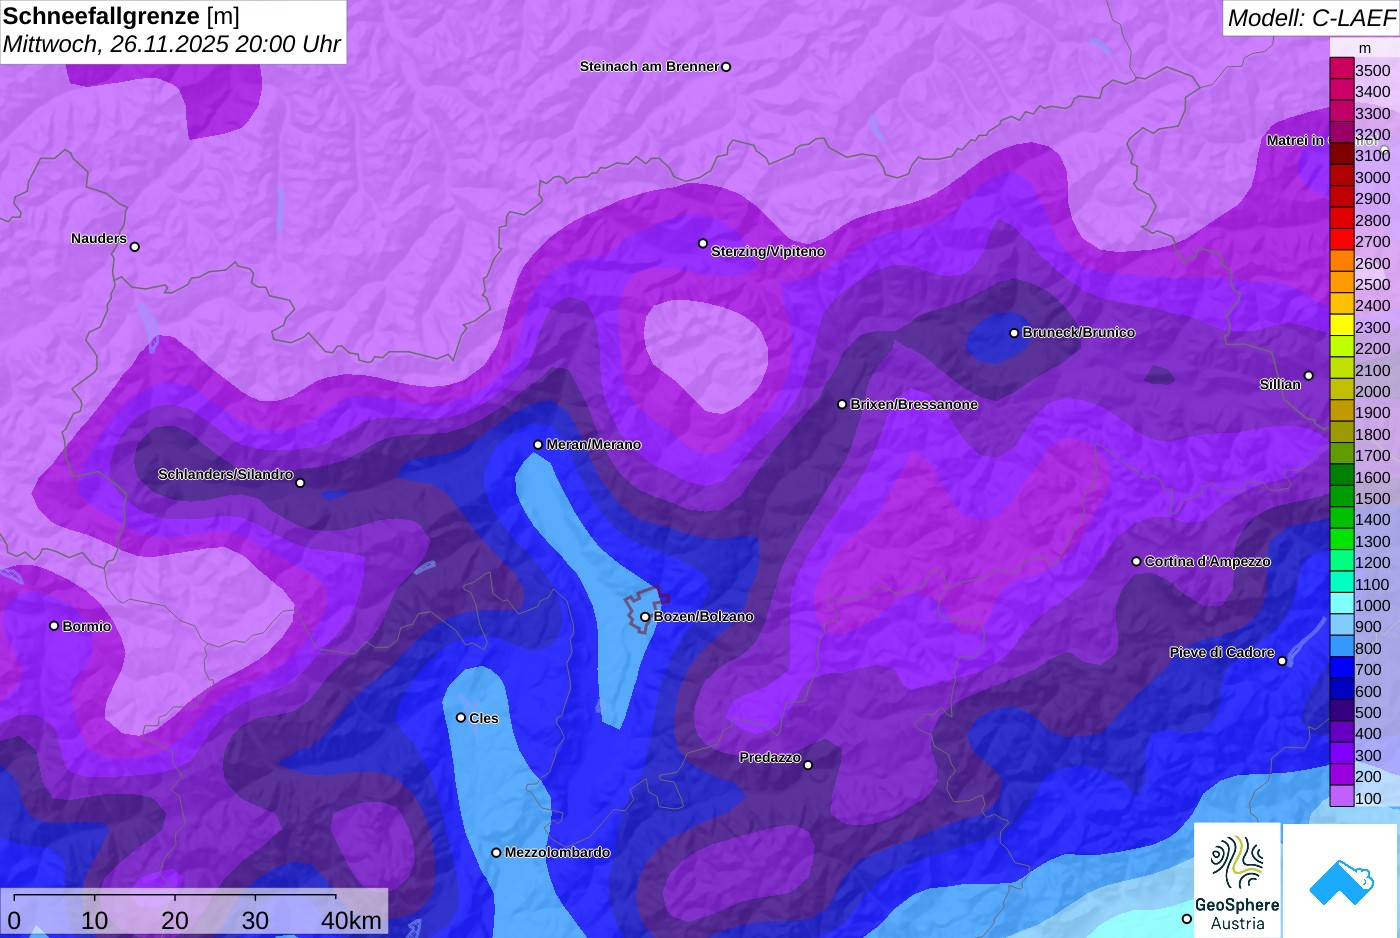The width and height of the screenshot is (1400, 938).
Task: Click the Mezzolombardo label
Action: pos(557,853)
